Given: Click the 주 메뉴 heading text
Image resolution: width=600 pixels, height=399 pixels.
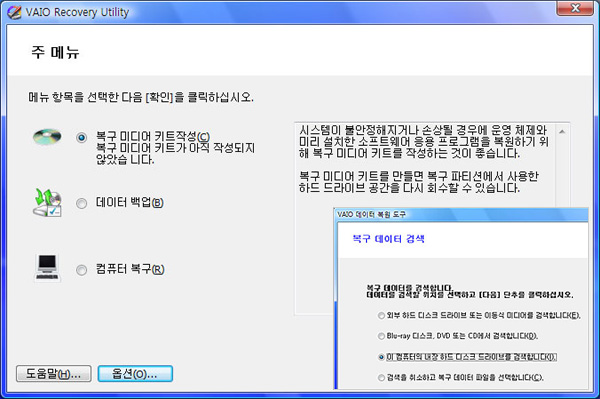Looking at the screenshot, I should [55, 52].
